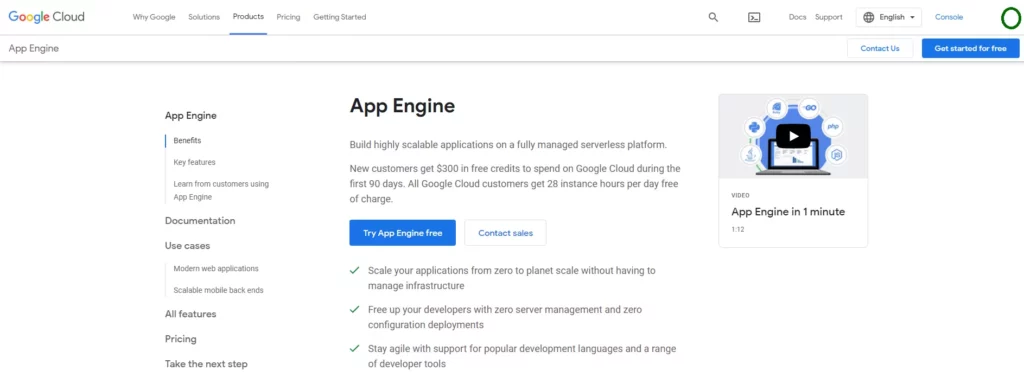The width and height of the screenshot is (1024, 390).
Task: Select App Engine sidebar heading
Action: click(191, 116)
